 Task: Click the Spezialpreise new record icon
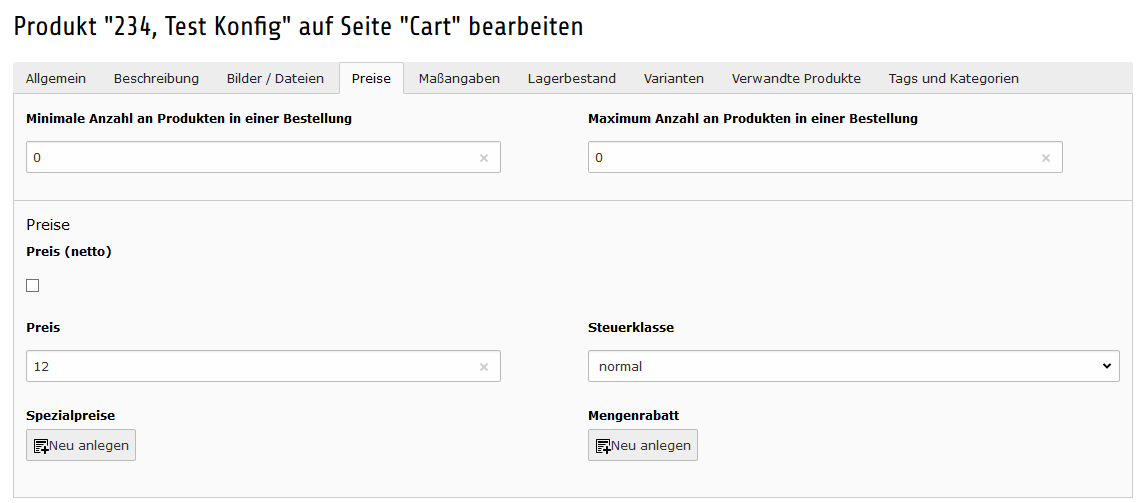tap(41, 446)
